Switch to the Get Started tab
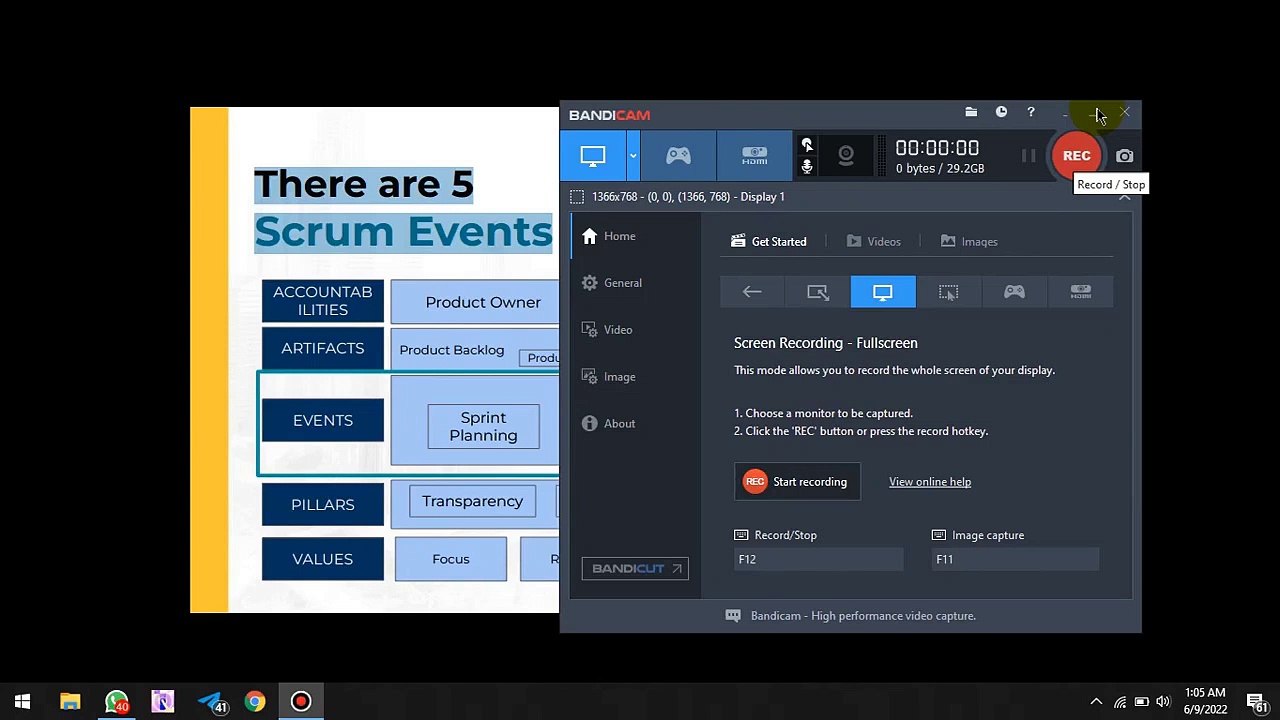Screen dimensions: 1280x720 click(x=769, y=241)
